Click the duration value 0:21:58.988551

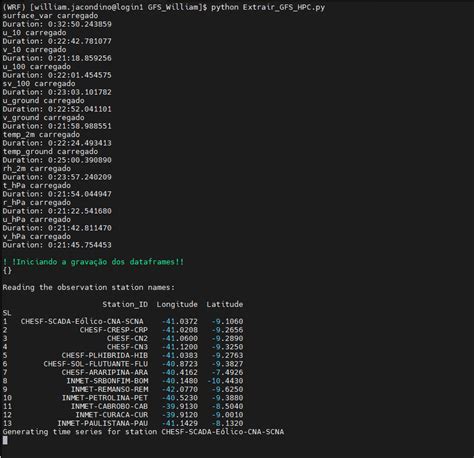(x=80, y=126)
